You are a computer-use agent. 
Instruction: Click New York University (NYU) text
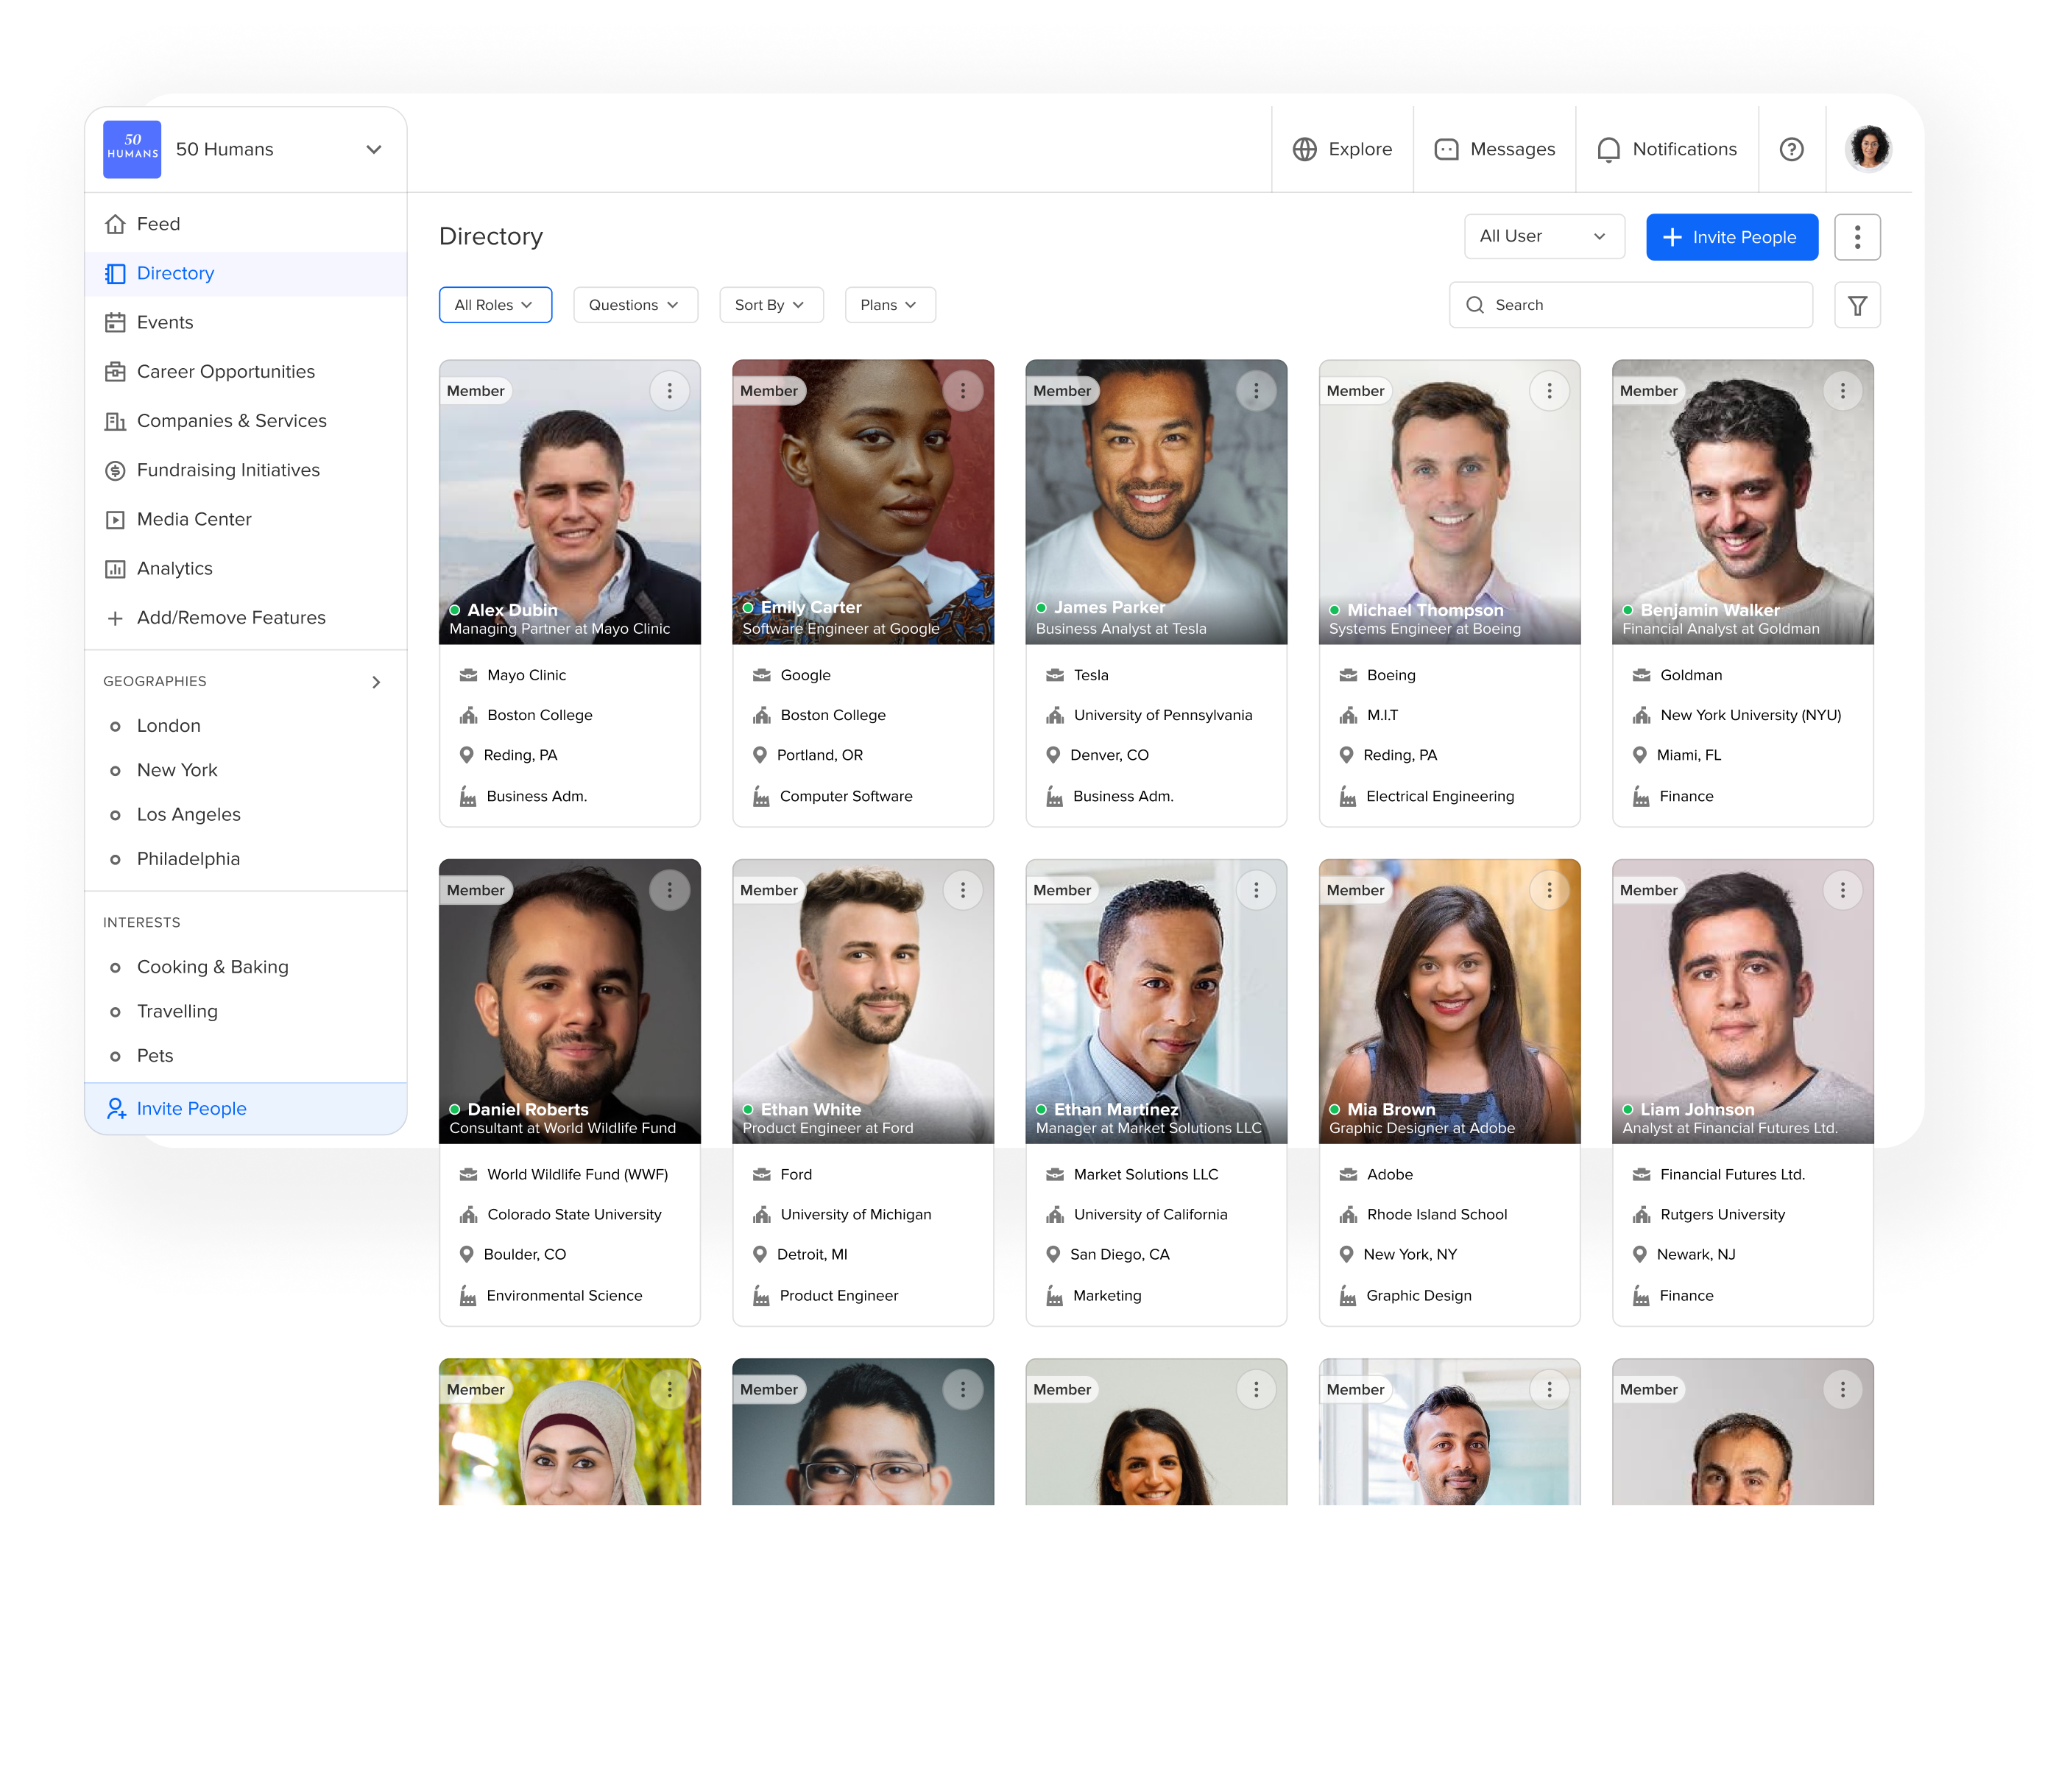pos(1750,715)
